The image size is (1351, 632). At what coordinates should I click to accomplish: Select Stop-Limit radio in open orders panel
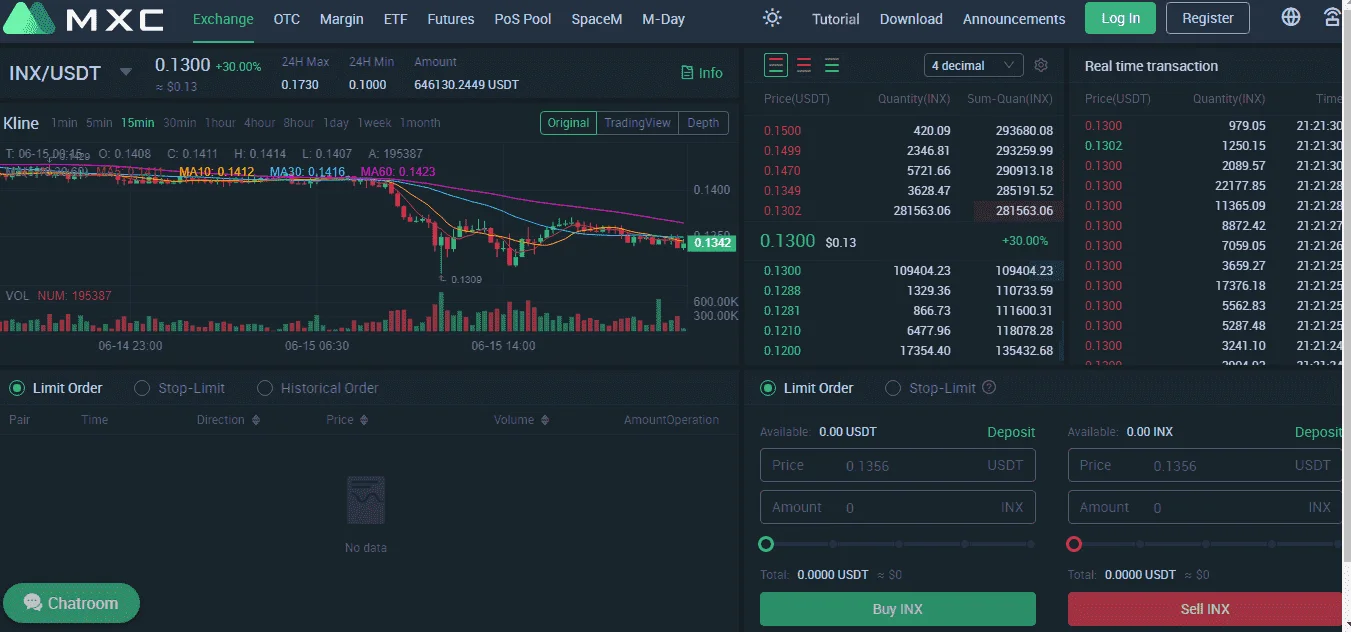point(142,388)
